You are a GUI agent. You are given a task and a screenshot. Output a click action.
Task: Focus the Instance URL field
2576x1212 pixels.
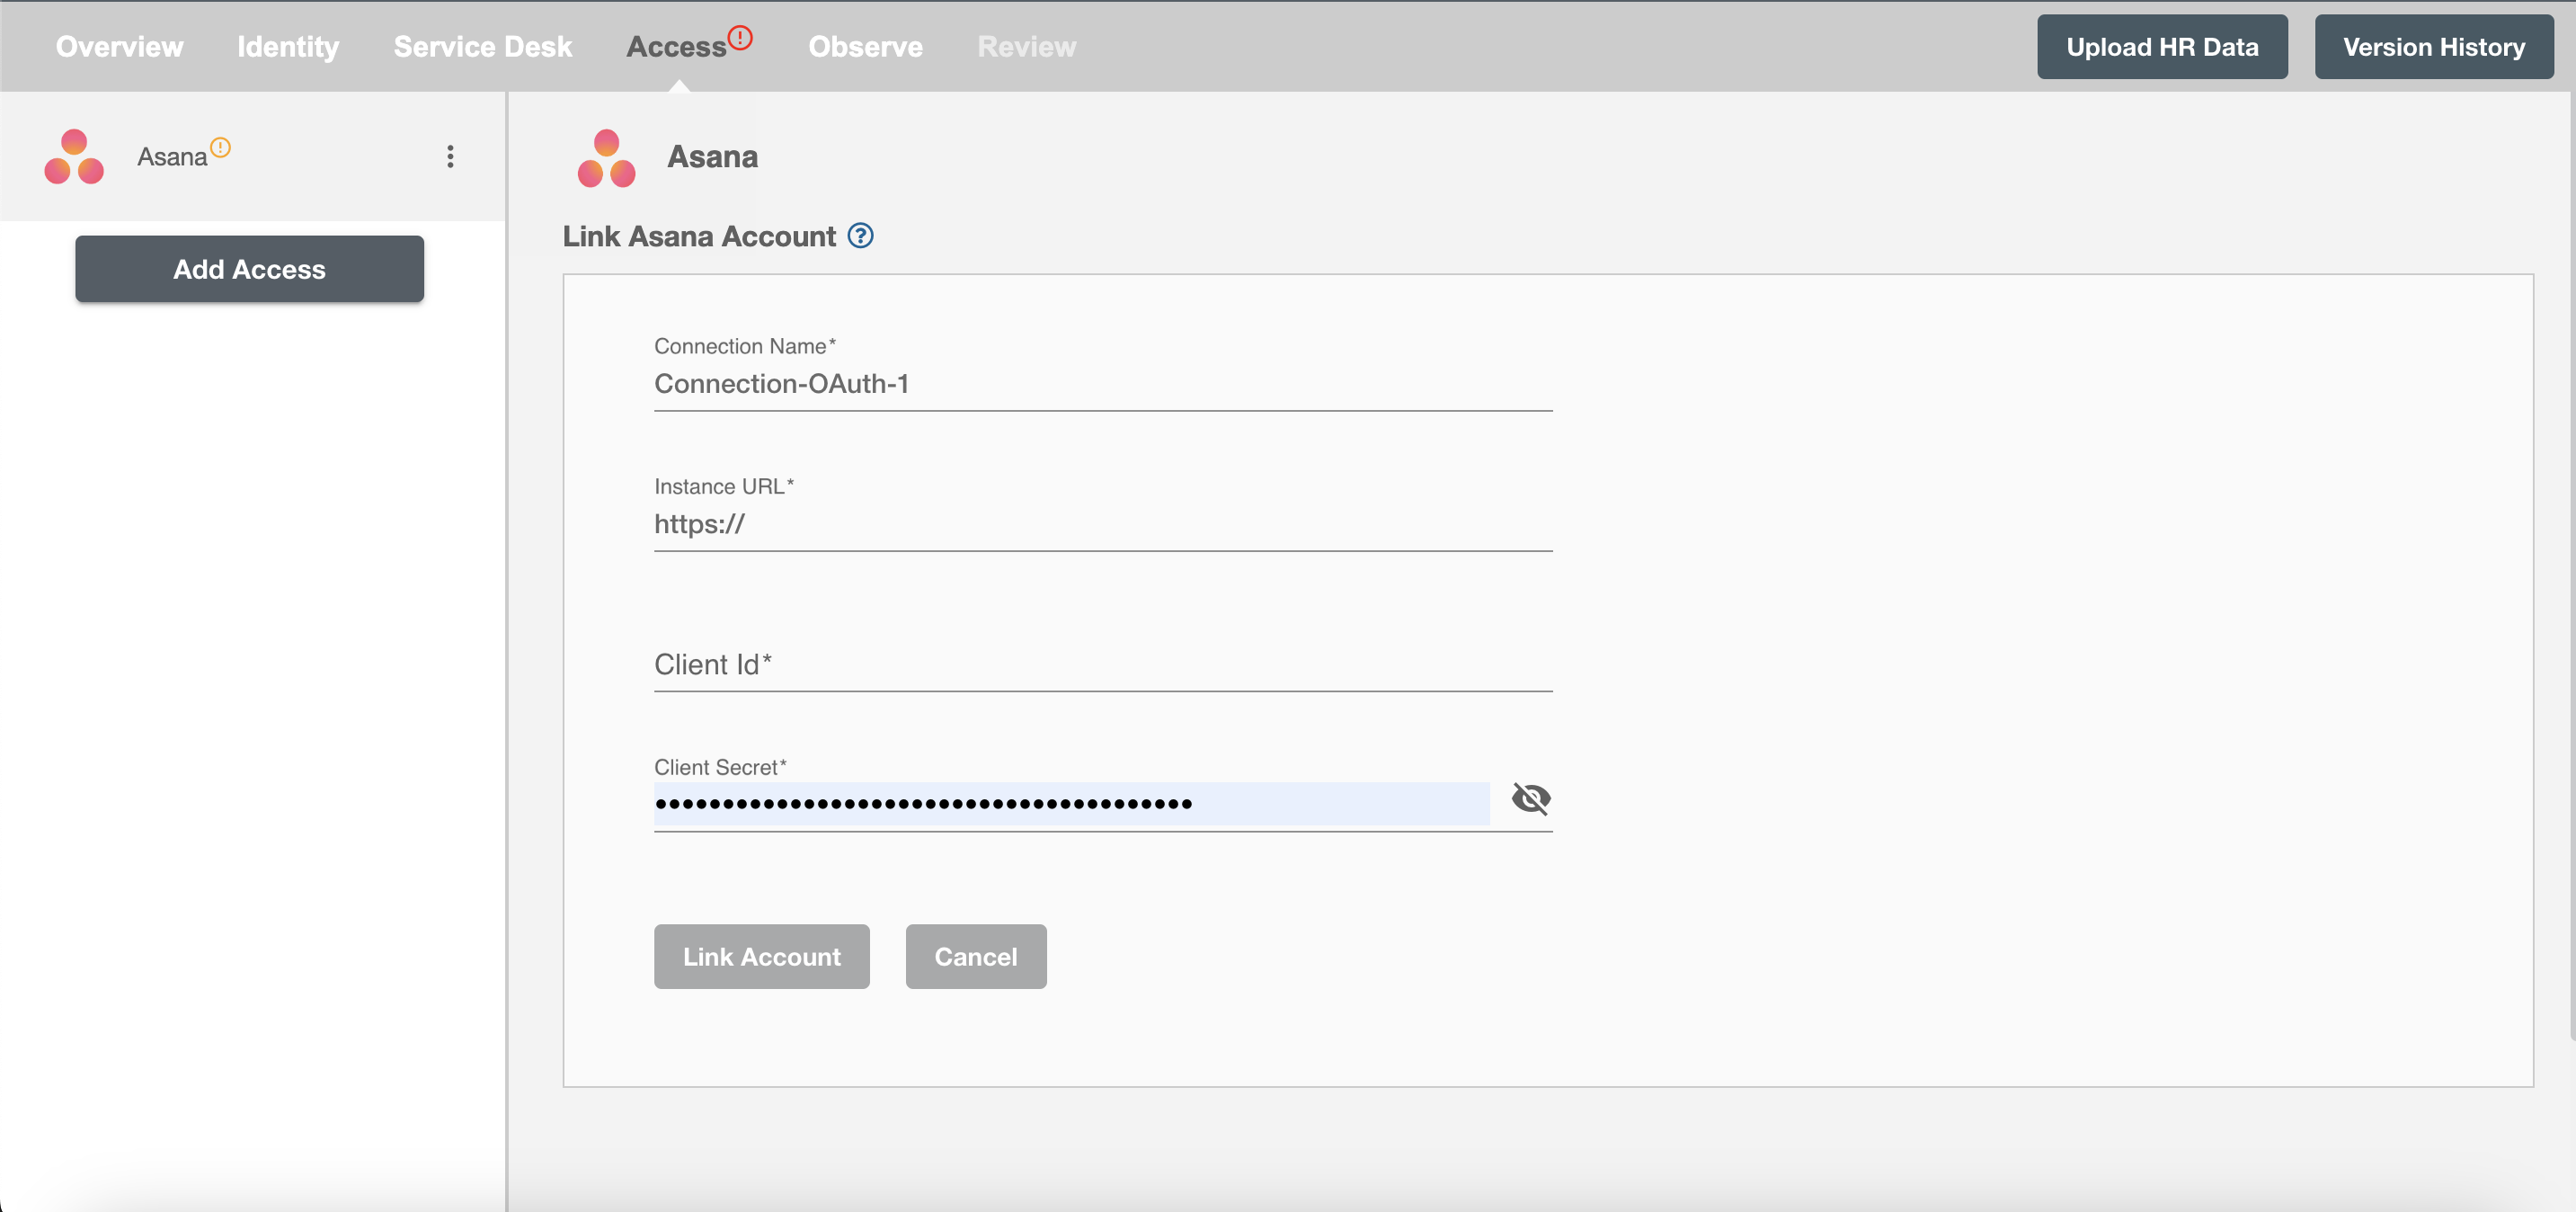coord(1102,524)
